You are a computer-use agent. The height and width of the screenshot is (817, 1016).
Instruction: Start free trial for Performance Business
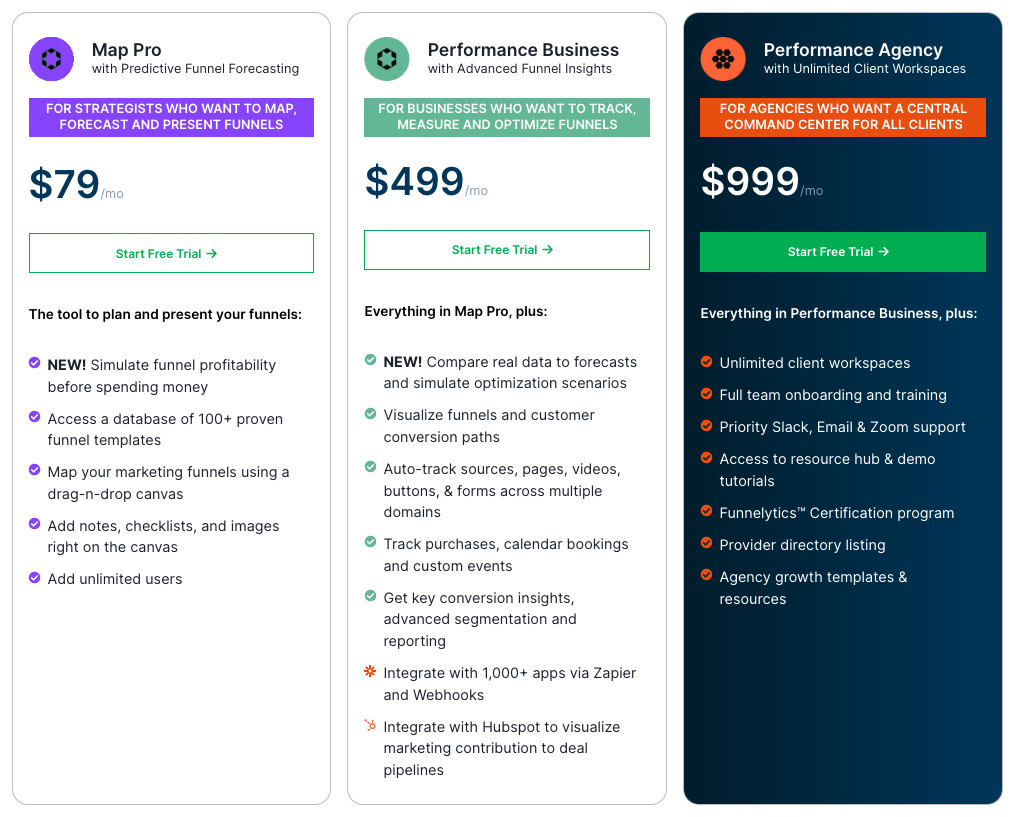tap(506, 250)
